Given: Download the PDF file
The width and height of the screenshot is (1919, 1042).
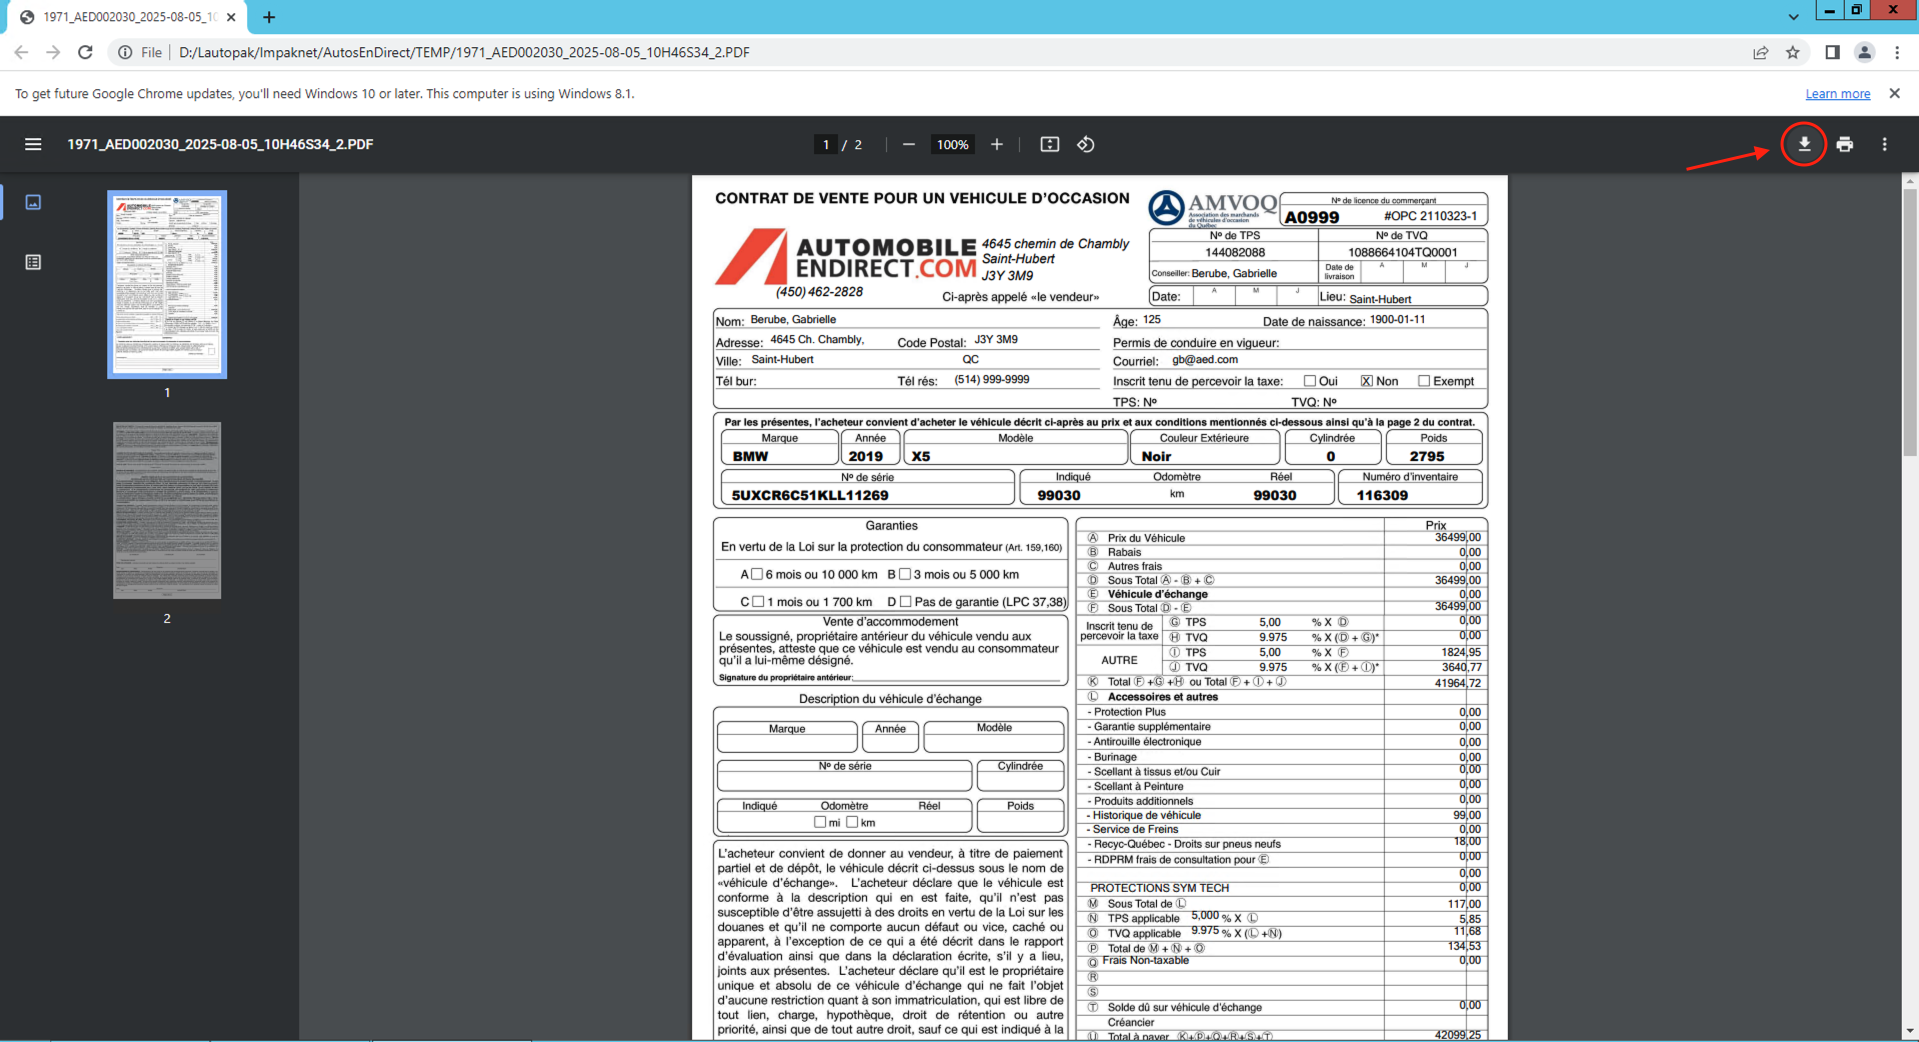Looking at the screenshot, I should [1804, 144].
